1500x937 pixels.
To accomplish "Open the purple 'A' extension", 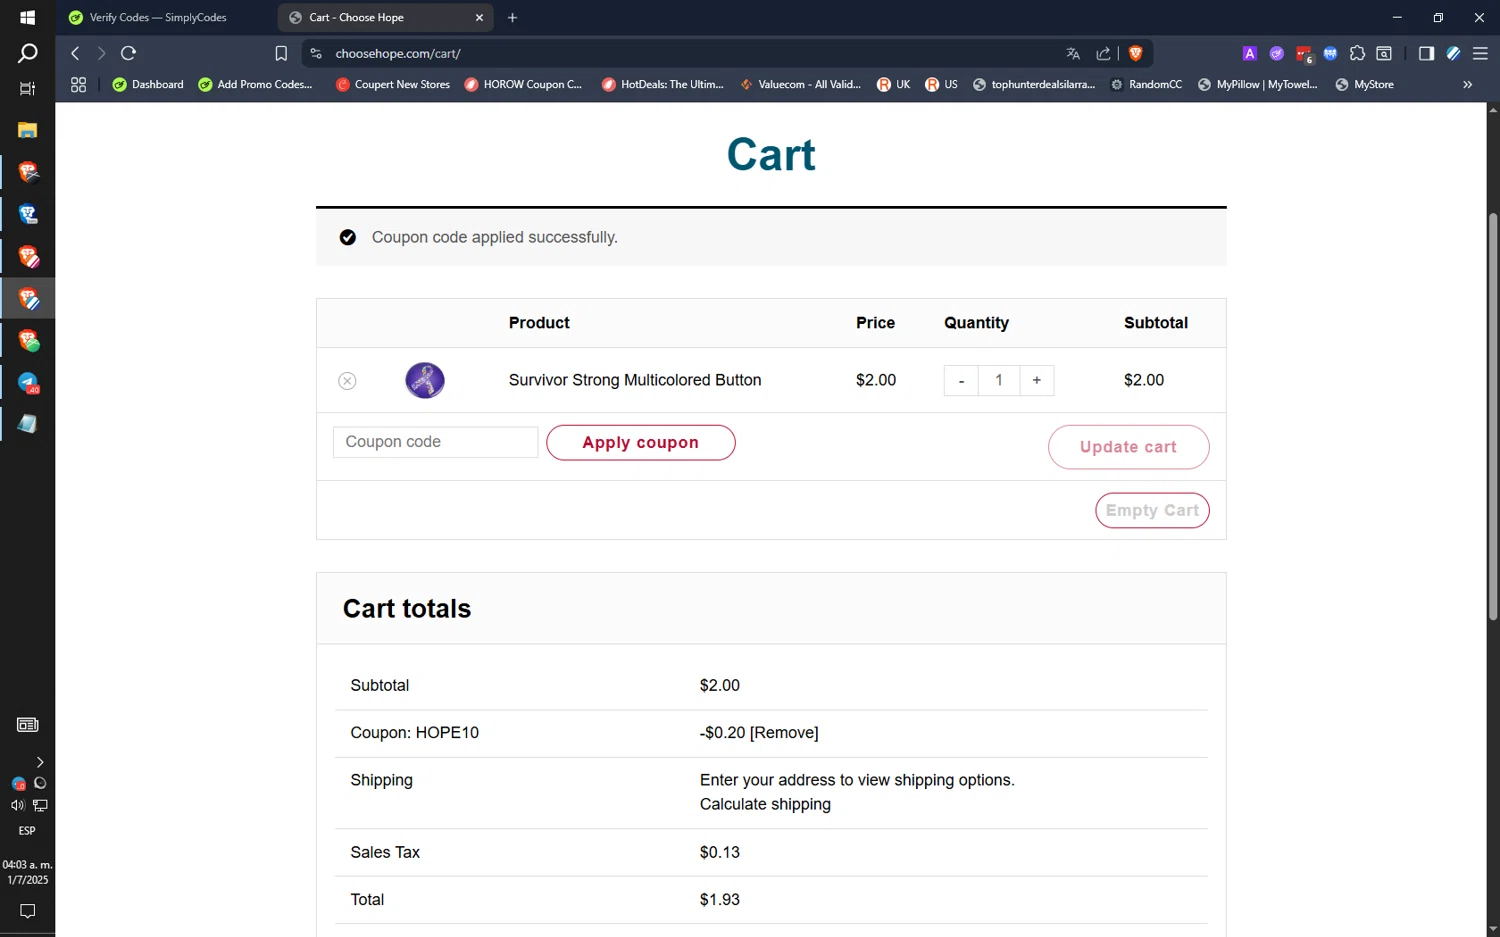I will click(1249, 54).
